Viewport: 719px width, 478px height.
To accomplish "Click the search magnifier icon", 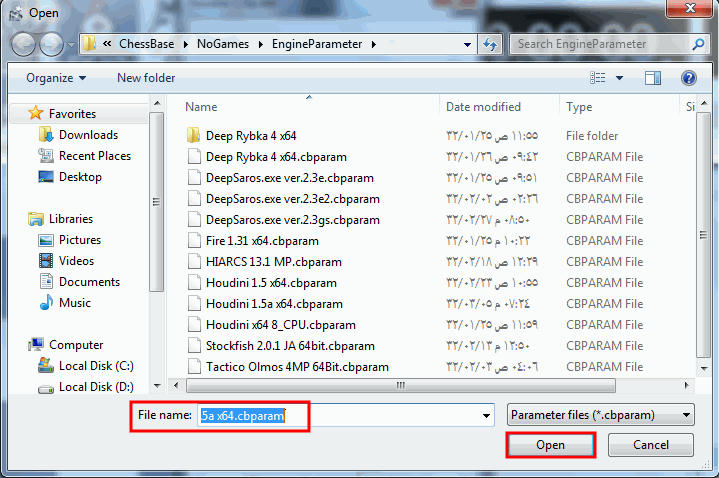I will click(x=698, y=44).
